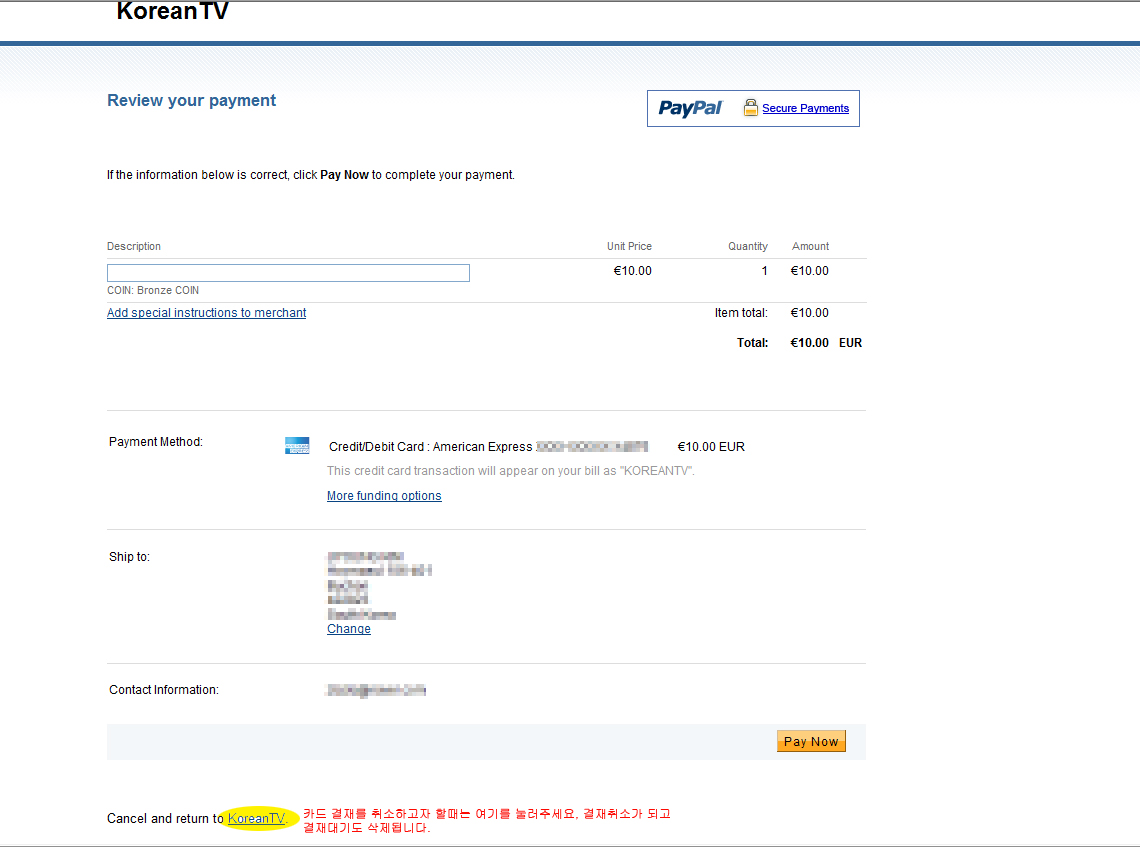Screen dimensions: 1140x848
Task: Cancel and return via KoreanTV link
Action: coord(256,819)
